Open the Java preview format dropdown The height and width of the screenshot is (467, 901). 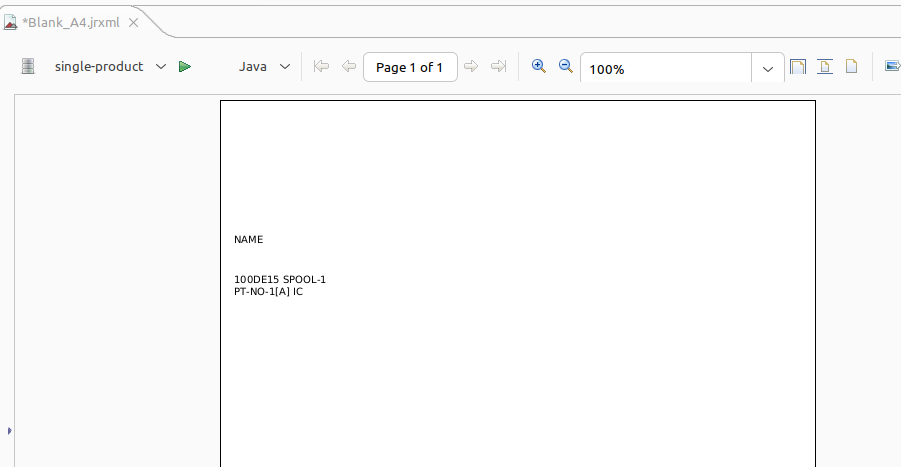(285, 67)
